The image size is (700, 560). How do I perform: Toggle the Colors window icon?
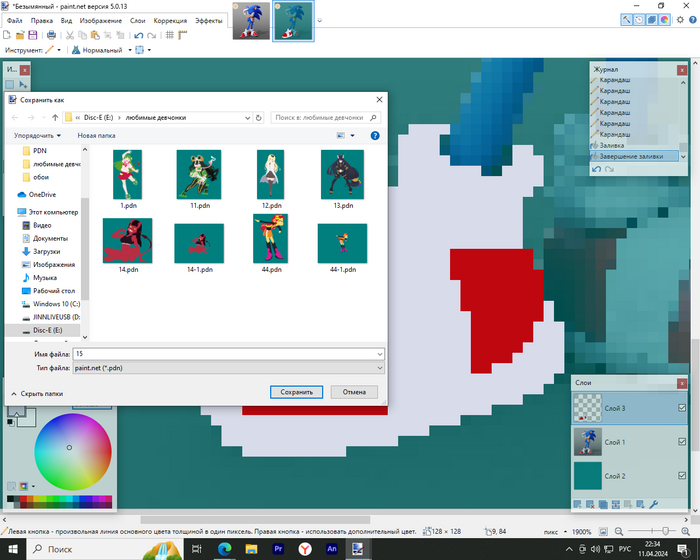point(663,19)
